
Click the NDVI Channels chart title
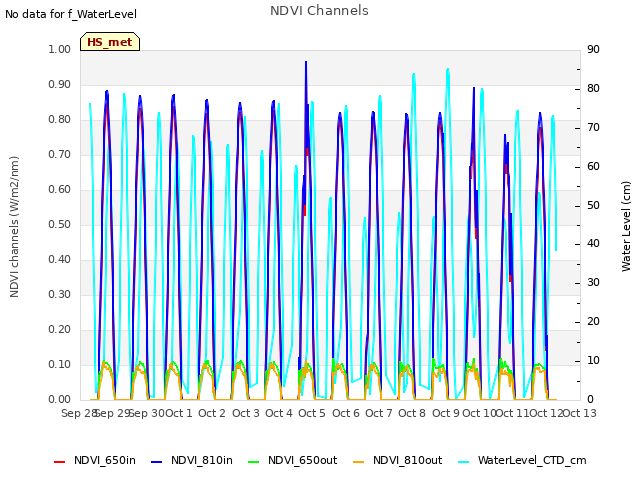click(x=319, y=11)
